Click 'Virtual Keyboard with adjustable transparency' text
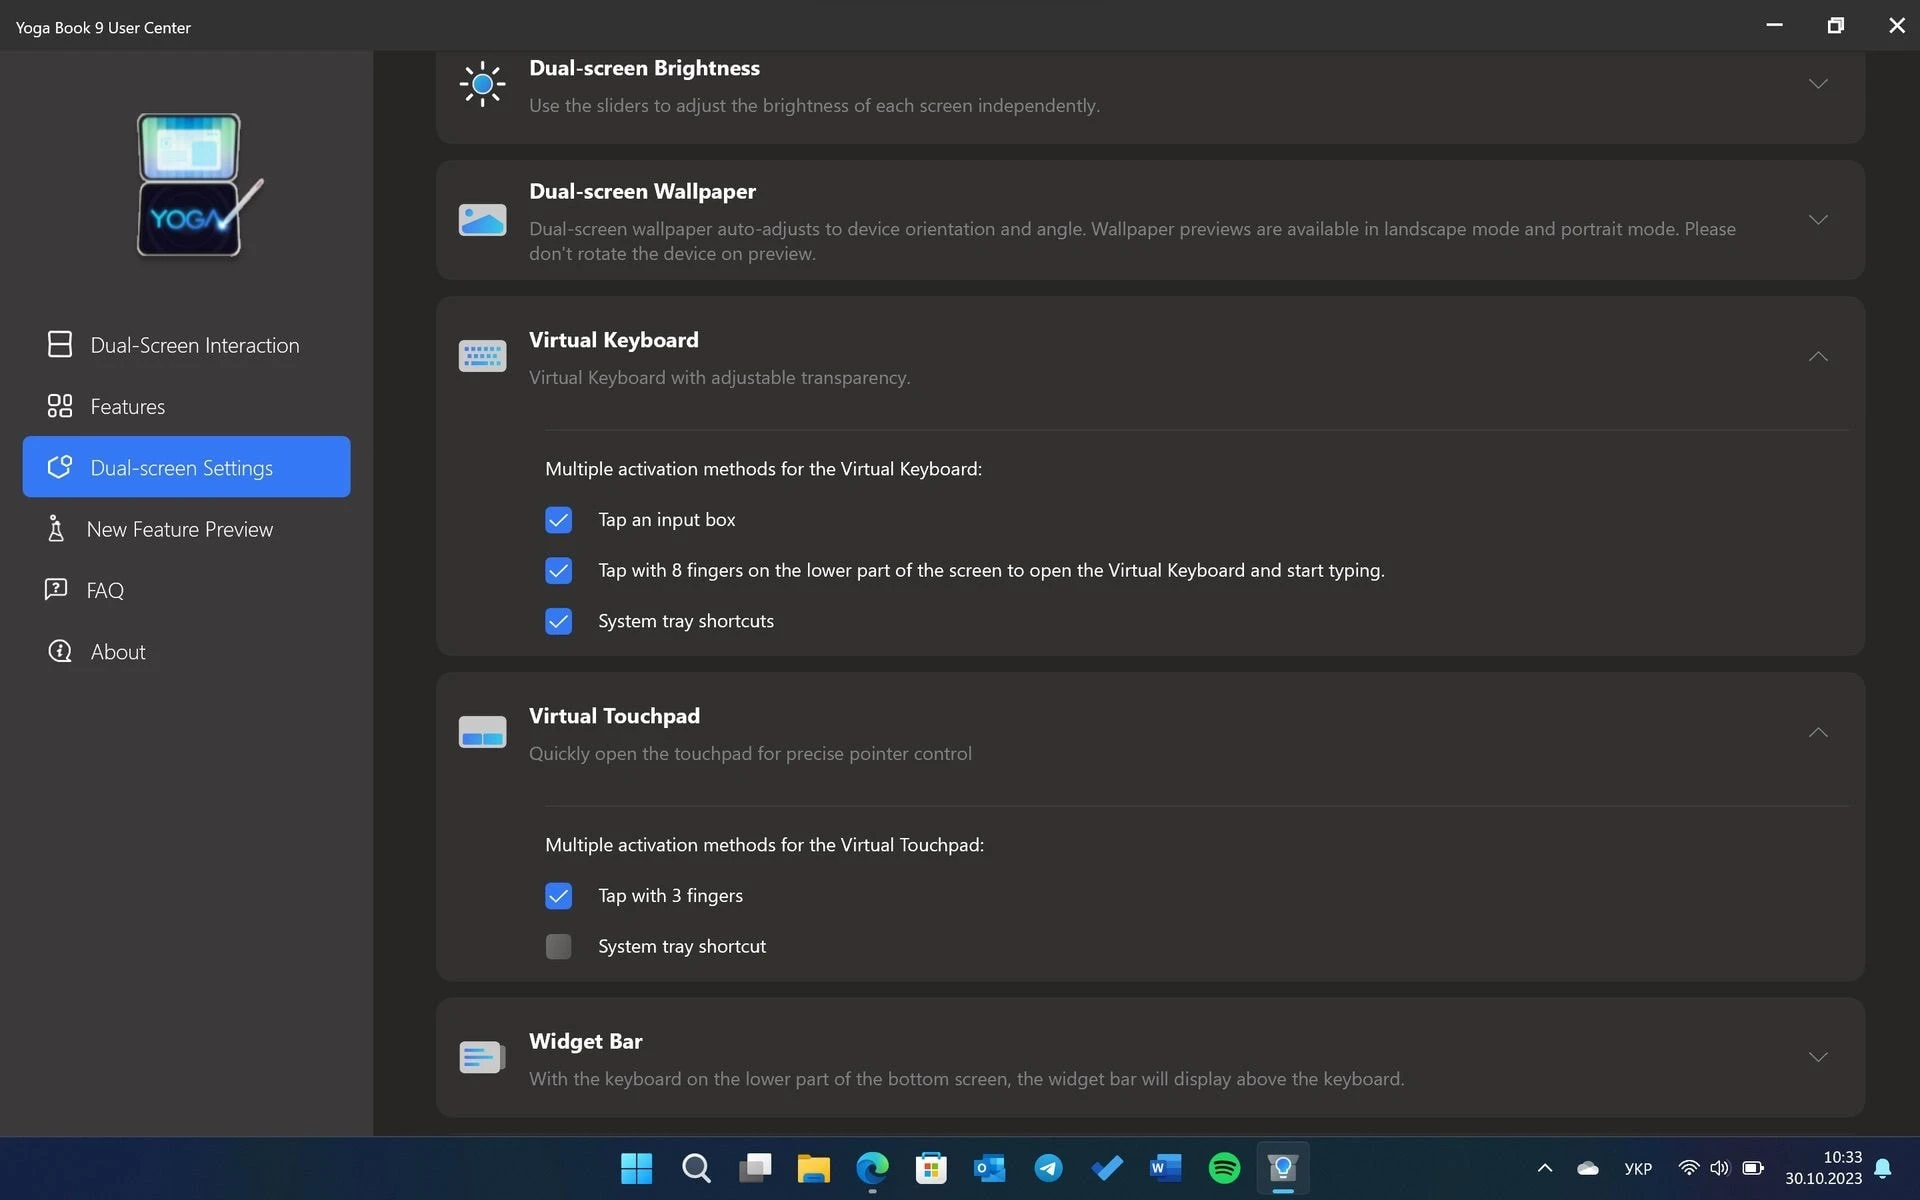1920x1200 pixels. coord(719,378)
